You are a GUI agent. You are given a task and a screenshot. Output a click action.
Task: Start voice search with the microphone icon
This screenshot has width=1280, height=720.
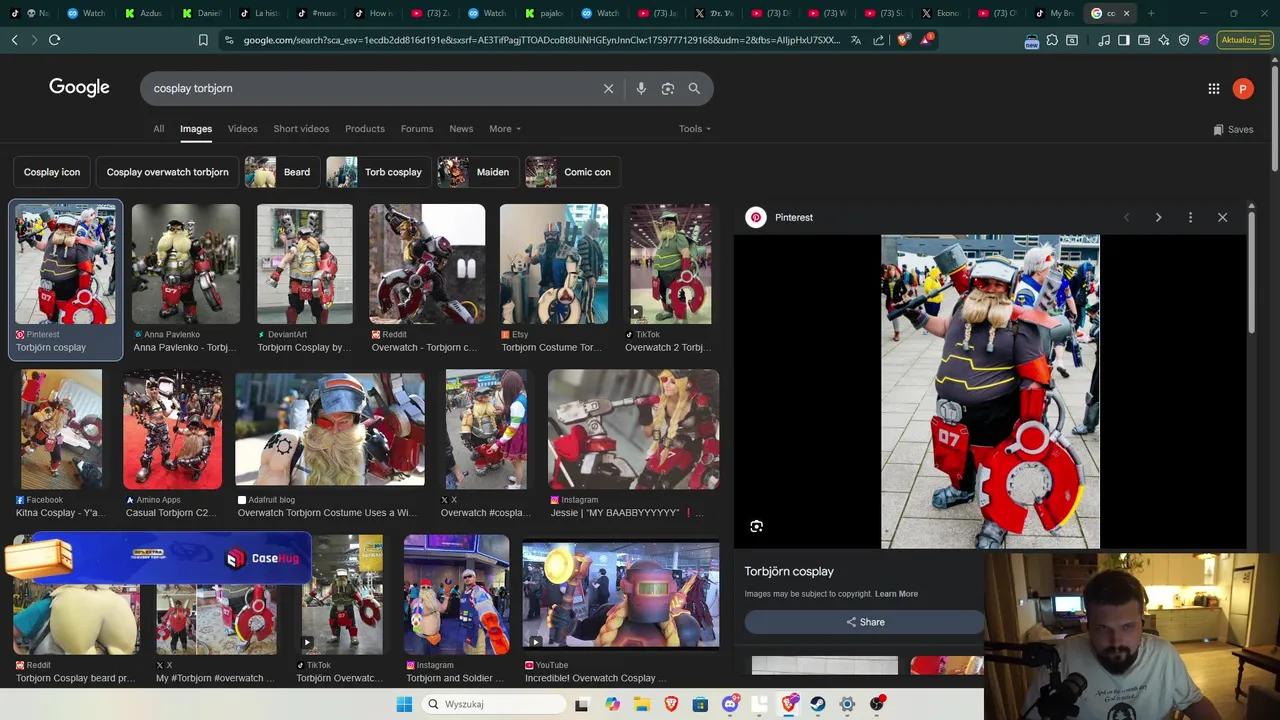(641, 88)
